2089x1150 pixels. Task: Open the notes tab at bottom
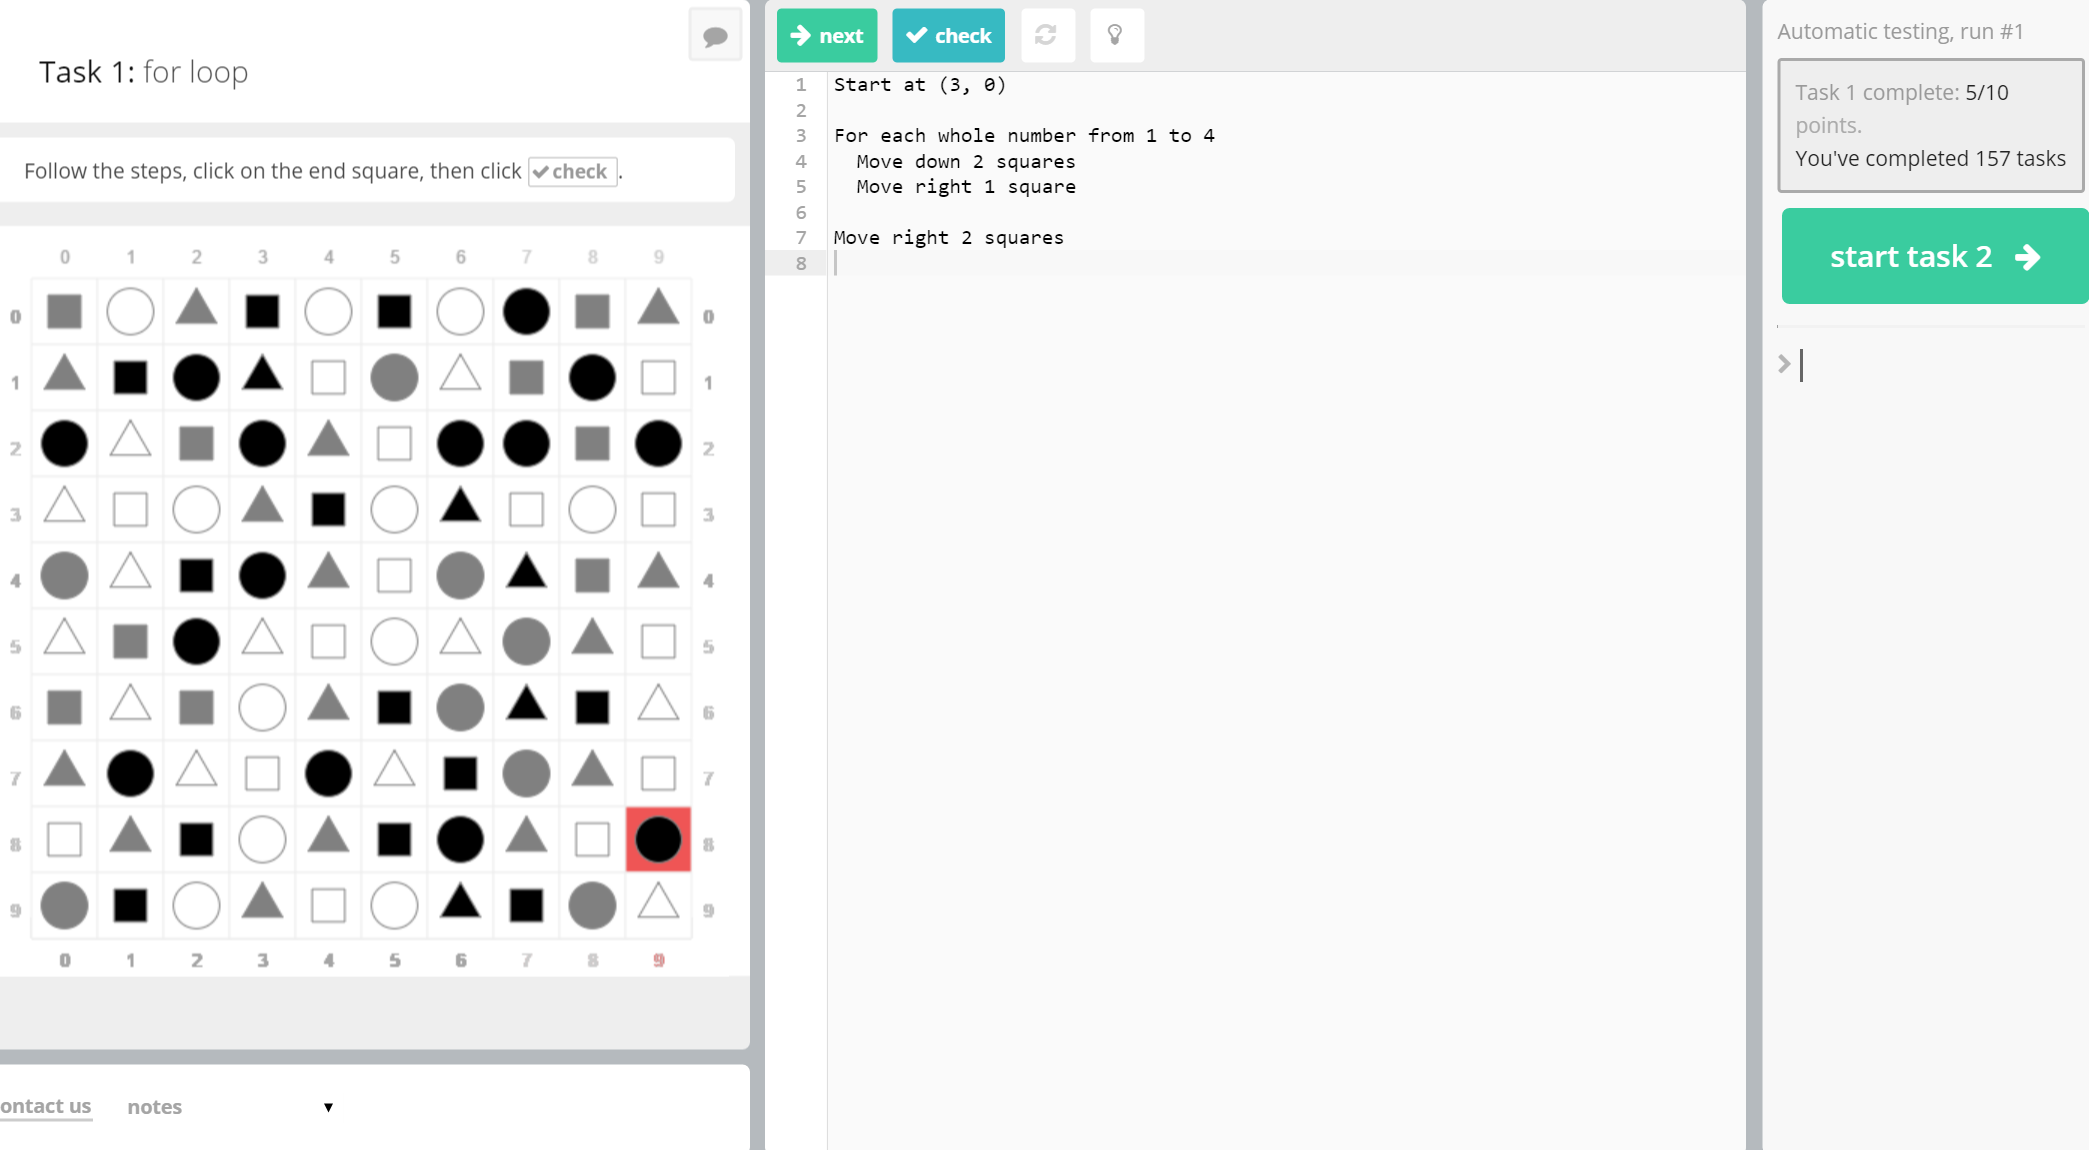154,1107
